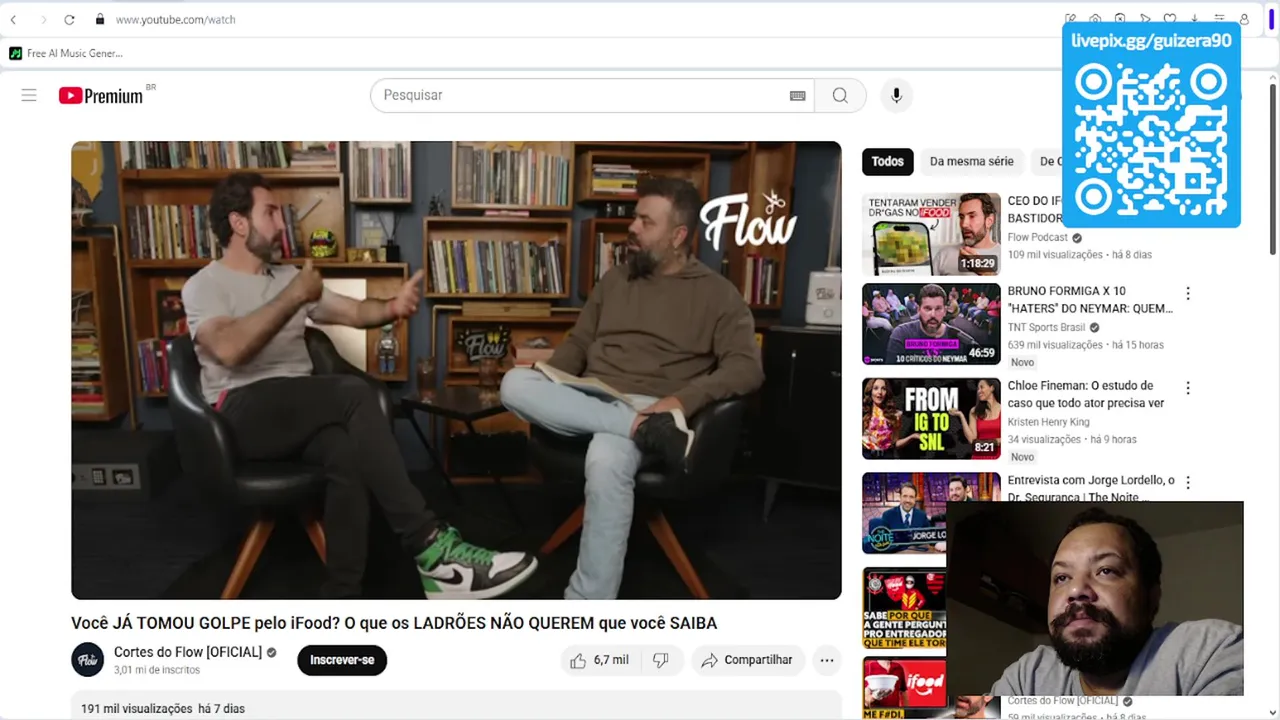Open the CEO do iFood video thumbnail
The width and height of the screenshot is (1280, 720).
tap(931, 234)
